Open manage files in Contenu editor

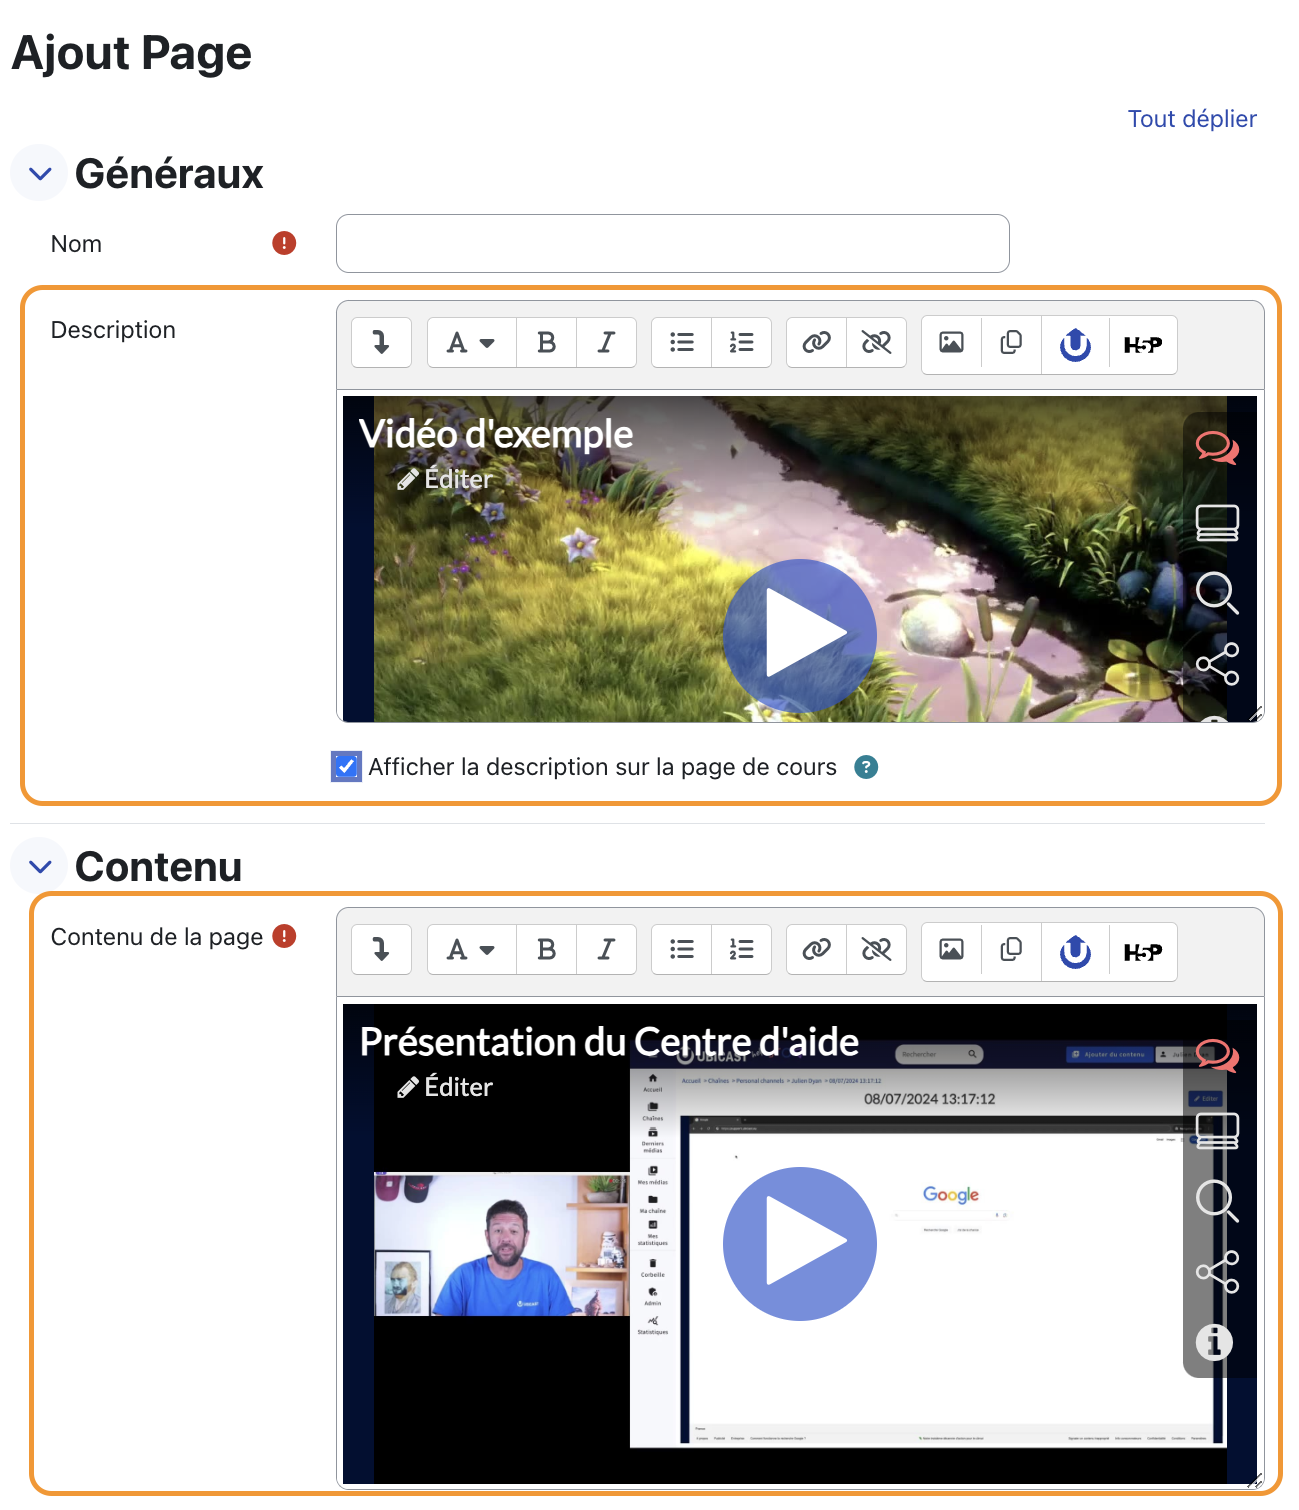[1011, 950]
